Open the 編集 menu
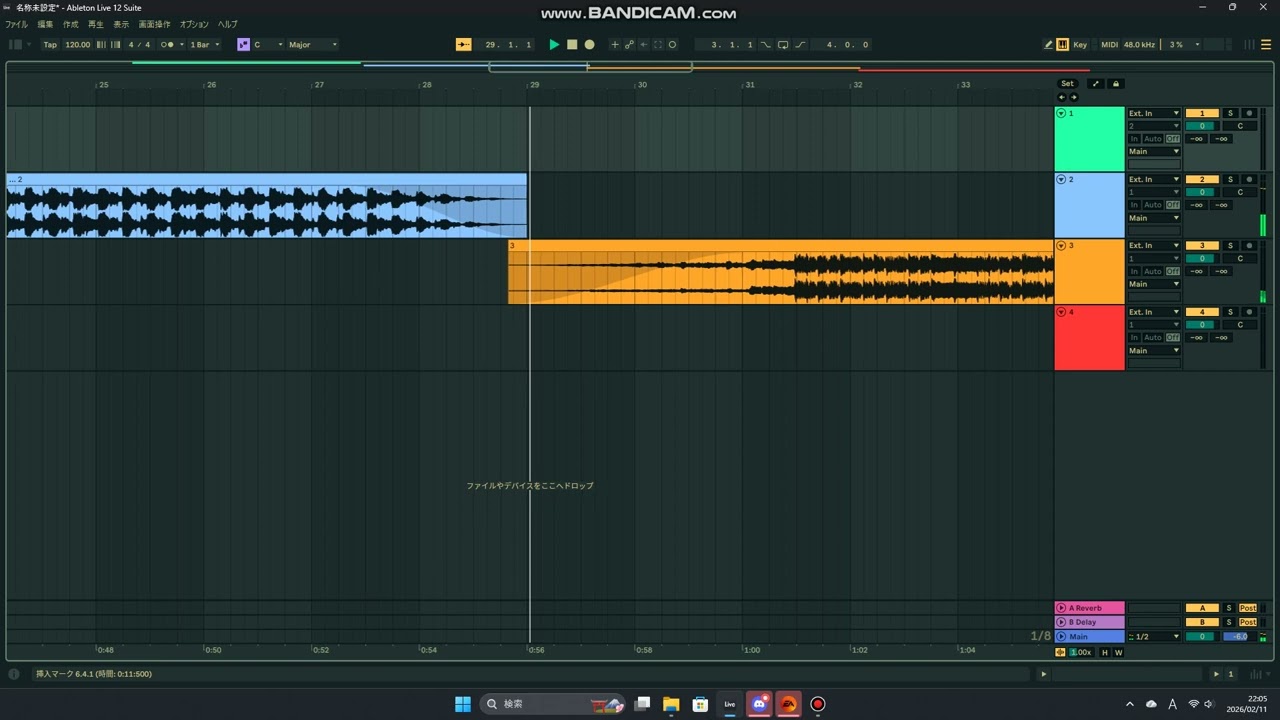Screen dimensions: 1280x720 45,24
